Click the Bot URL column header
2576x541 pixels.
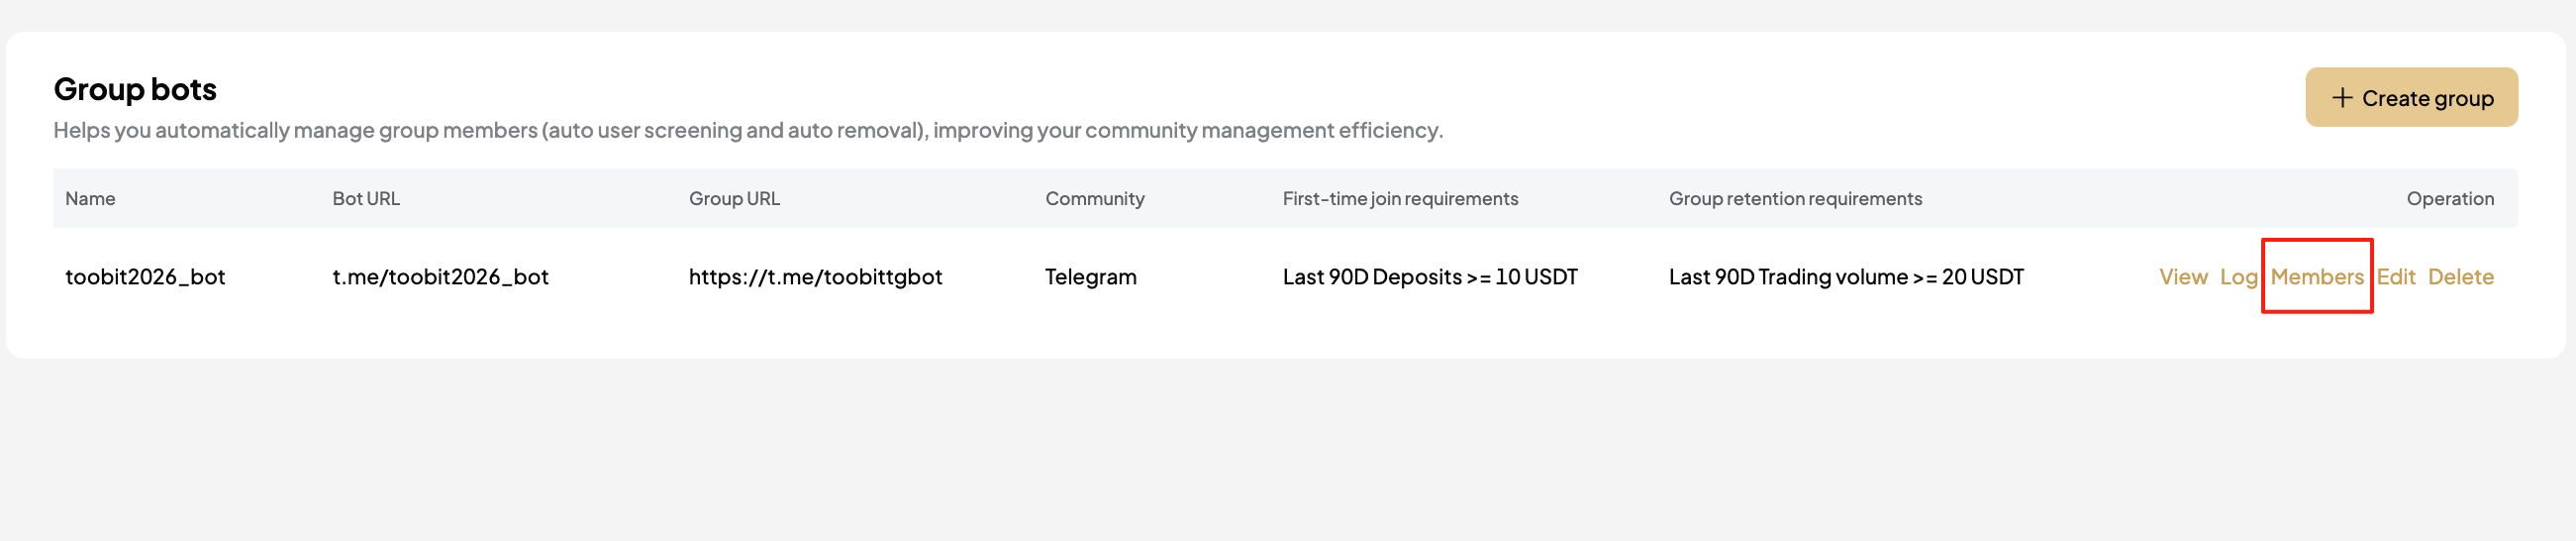coord(366,199)
